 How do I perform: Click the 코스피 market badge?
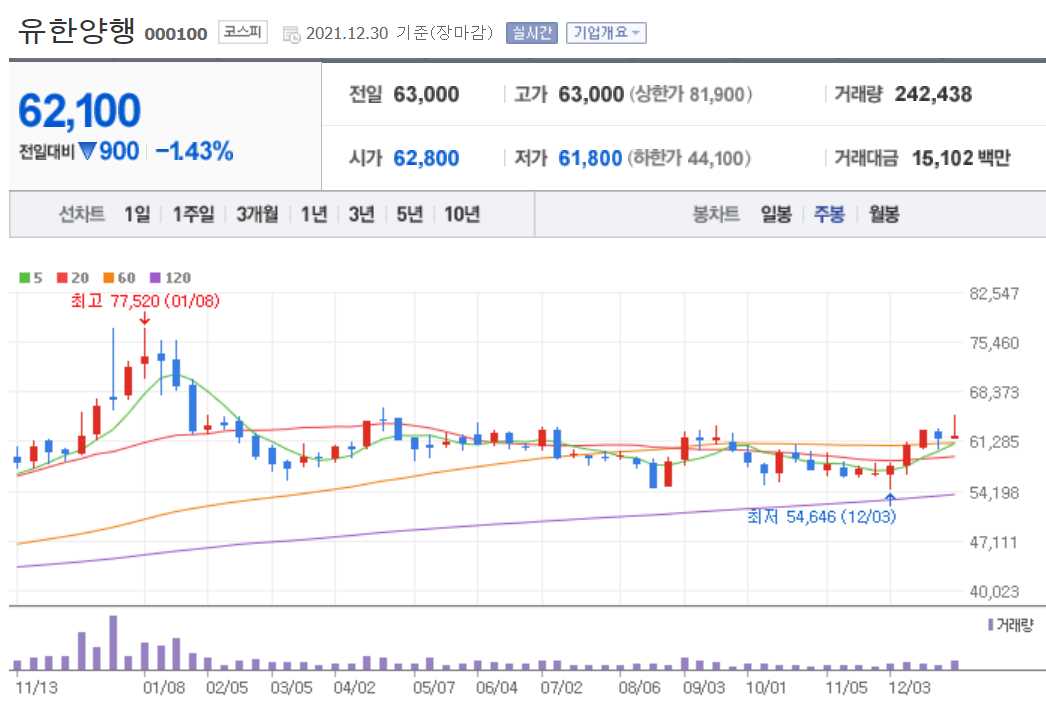(242, 32)
